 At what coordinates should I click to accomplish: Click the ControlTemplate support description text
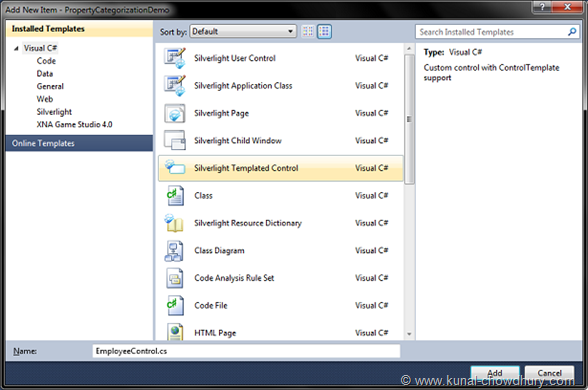[x=491, y=72]
